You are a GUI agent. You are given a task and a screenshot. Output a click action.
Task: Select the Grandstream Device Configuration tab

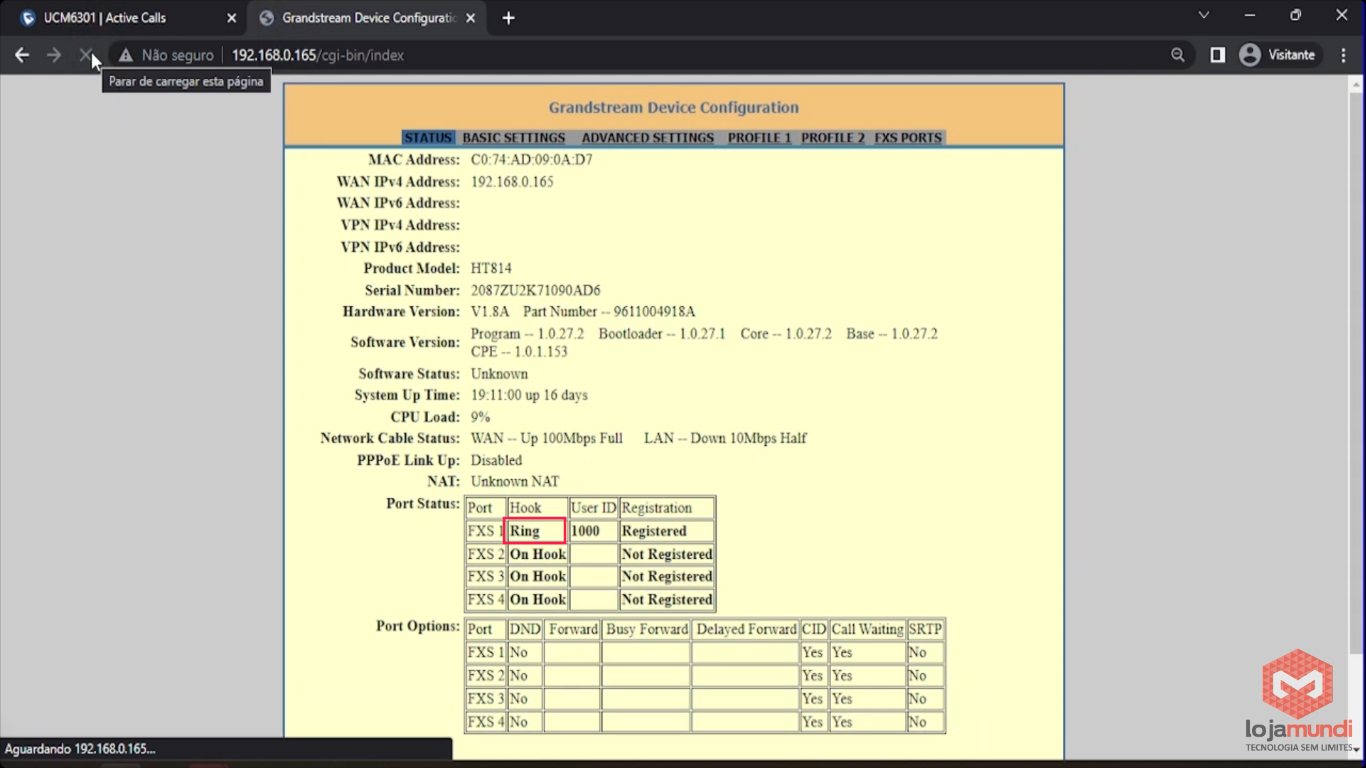365,18
